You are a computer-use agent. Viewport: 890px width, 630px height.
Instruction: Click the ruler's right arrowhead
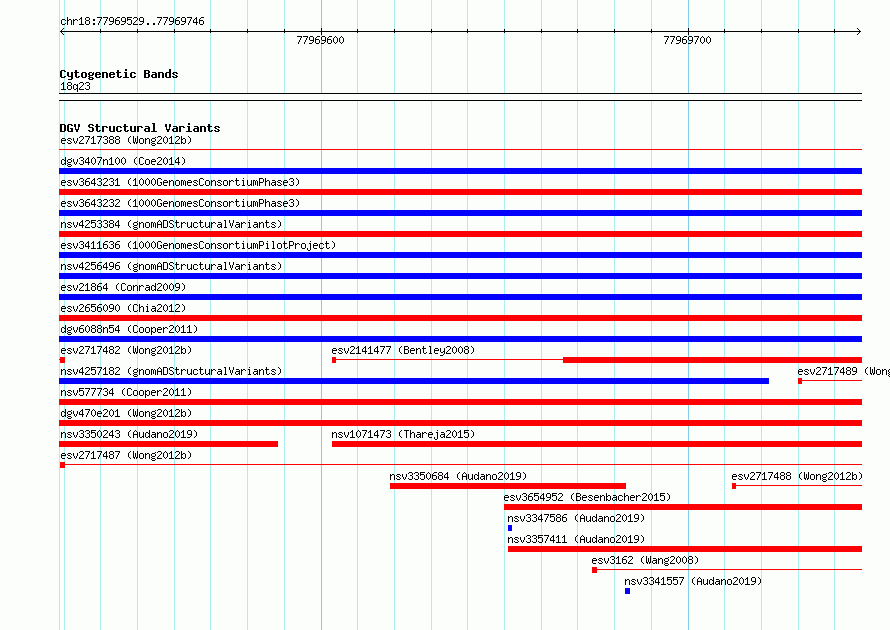[859, 32]
